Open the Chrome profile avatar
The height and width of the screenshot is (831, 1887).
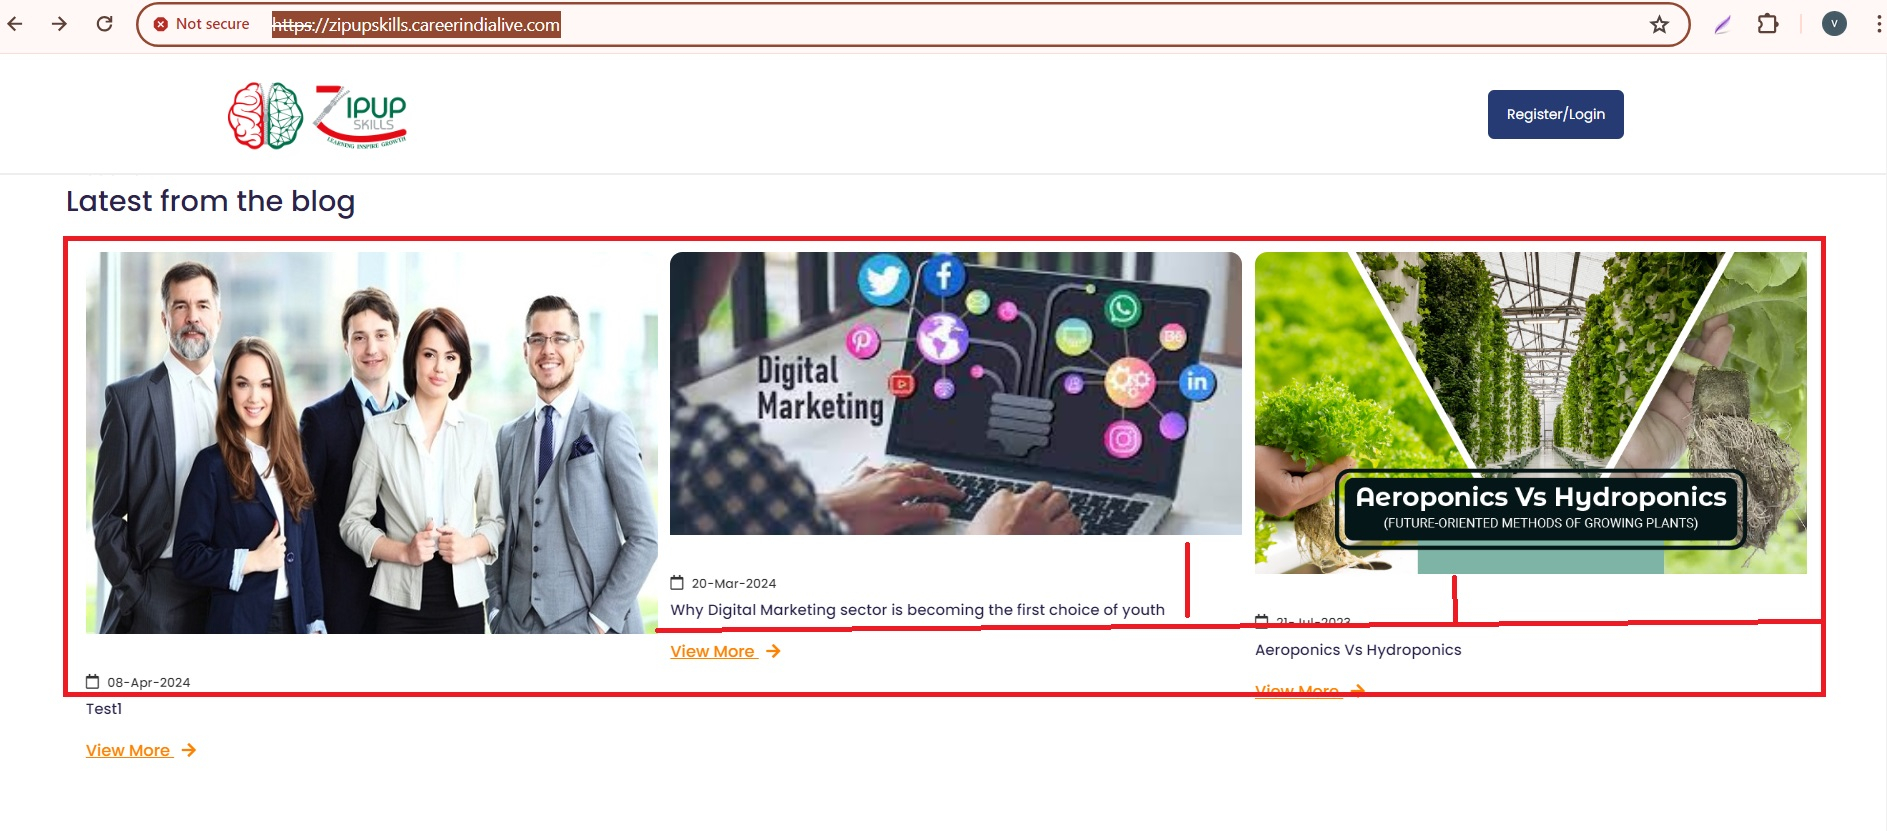click(x=1834, y=24)
